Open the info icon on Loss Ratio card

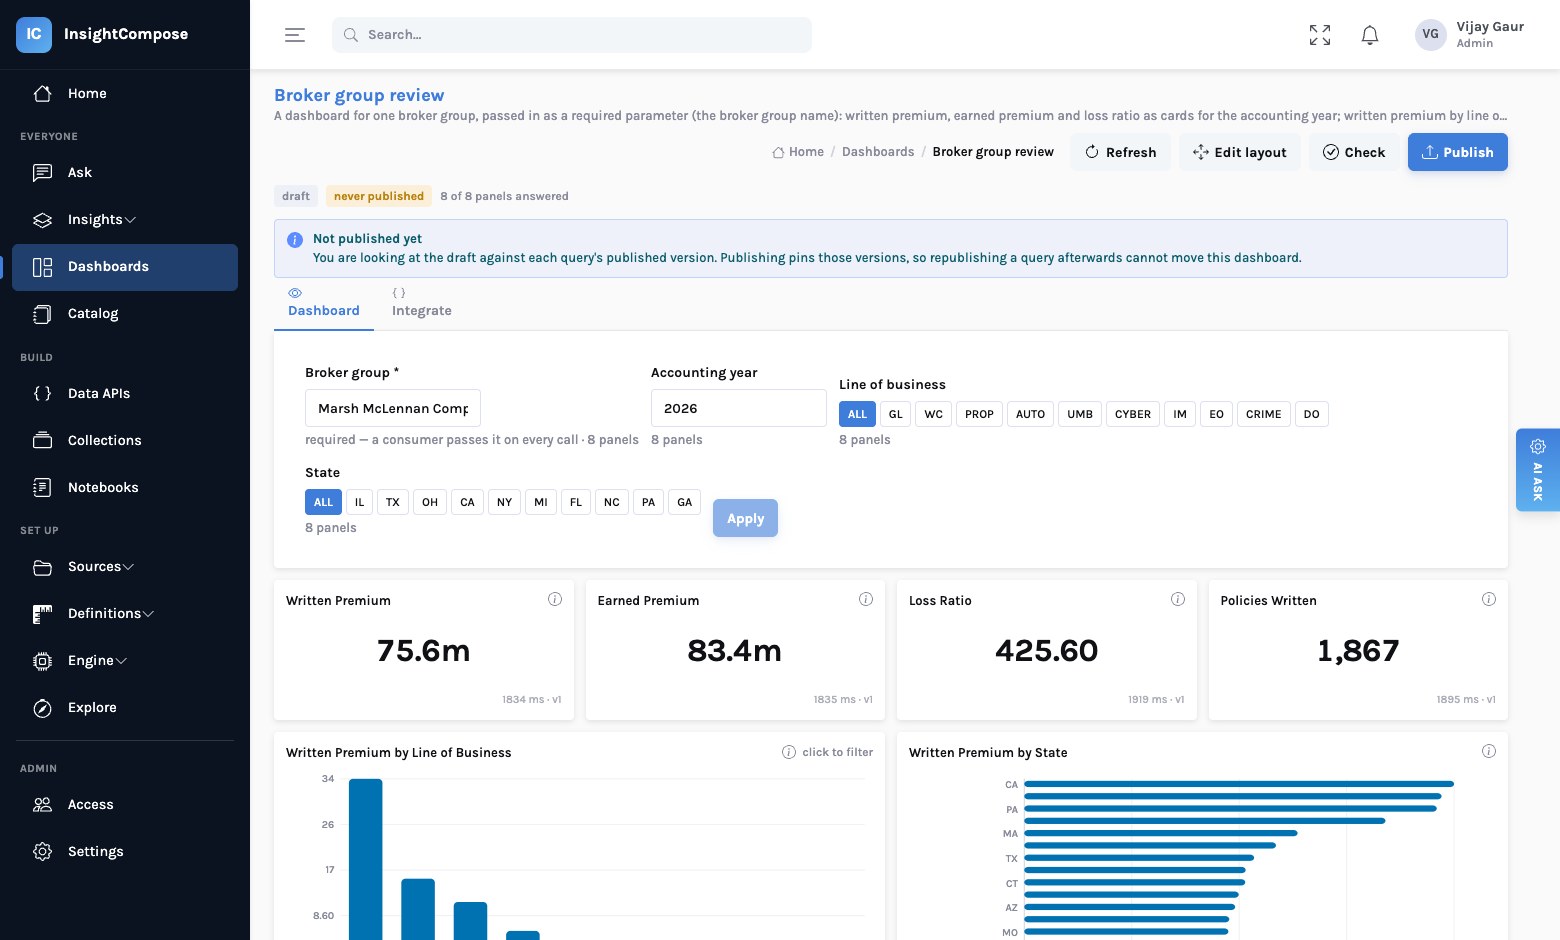click(x=1178, y=599)
